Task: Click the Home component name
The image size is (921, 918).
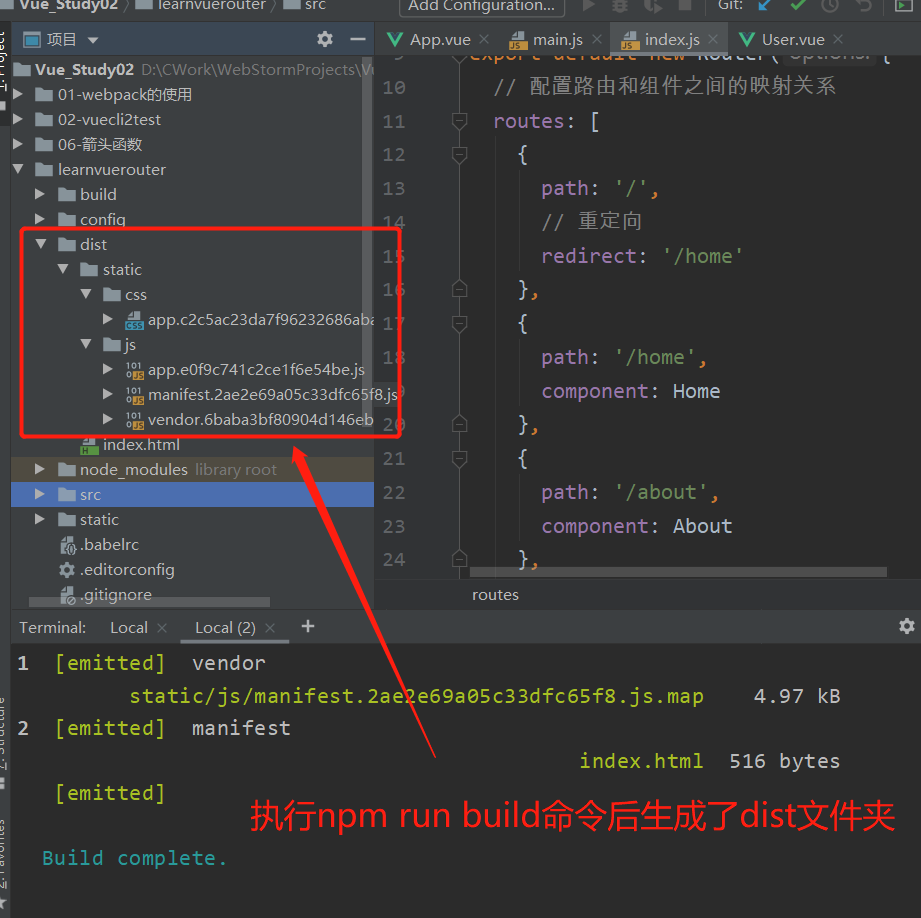Action: coord(696,391)
